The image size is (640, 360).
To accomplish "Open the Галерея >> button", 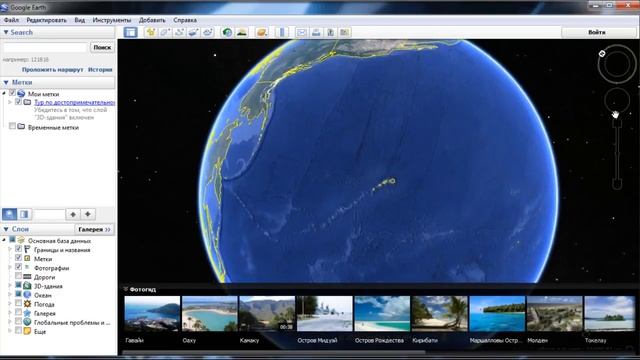I will (94, 229).
